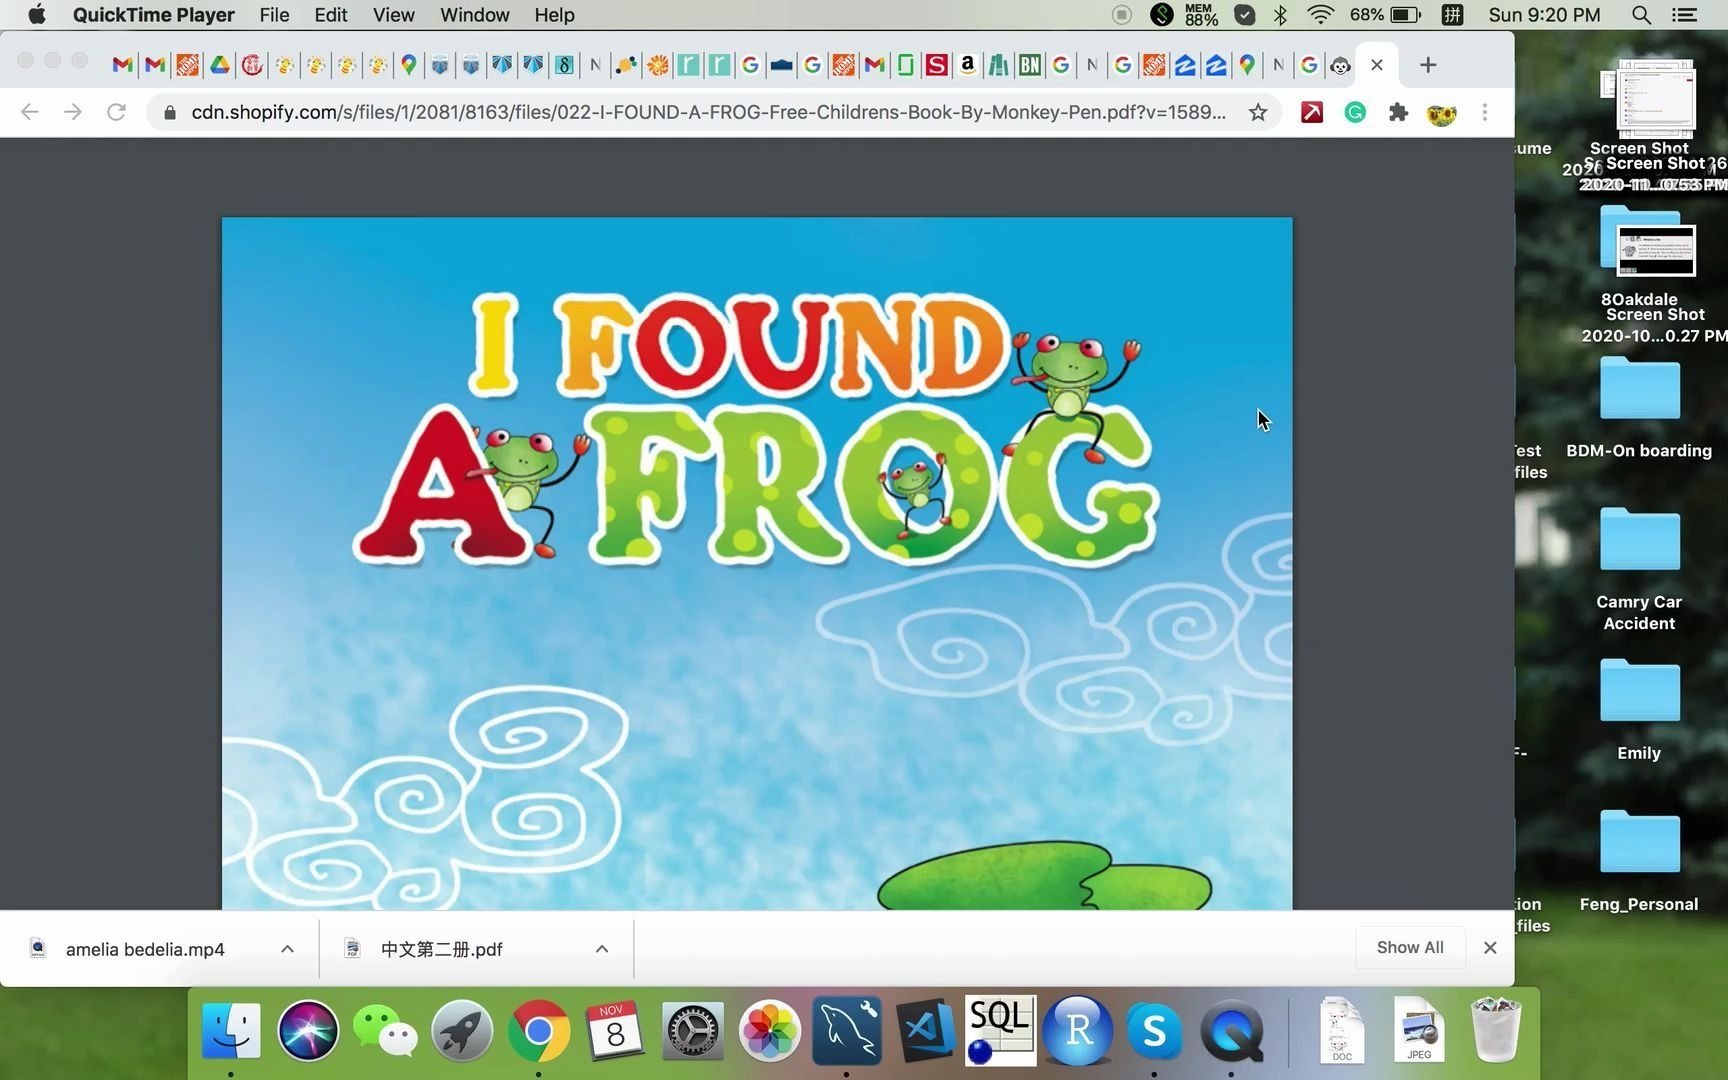Open the Apple menu

point(36,15)
